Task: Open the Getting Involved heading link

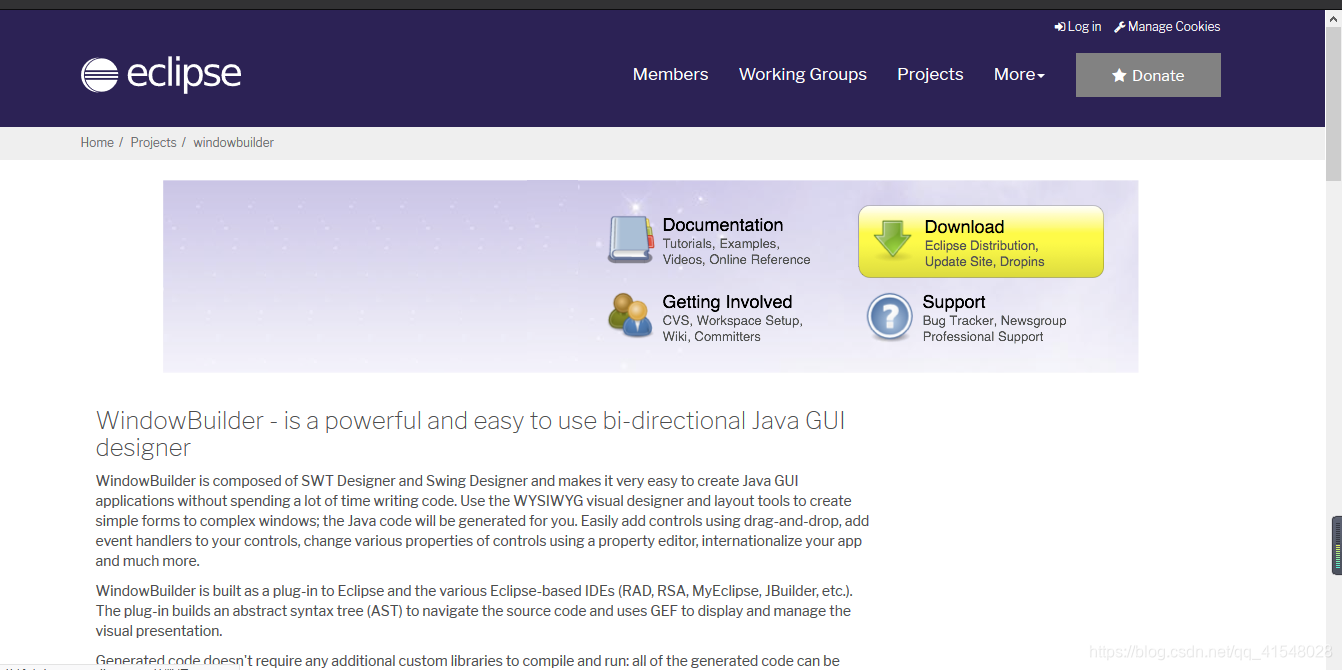Action: tap(727, 302)
